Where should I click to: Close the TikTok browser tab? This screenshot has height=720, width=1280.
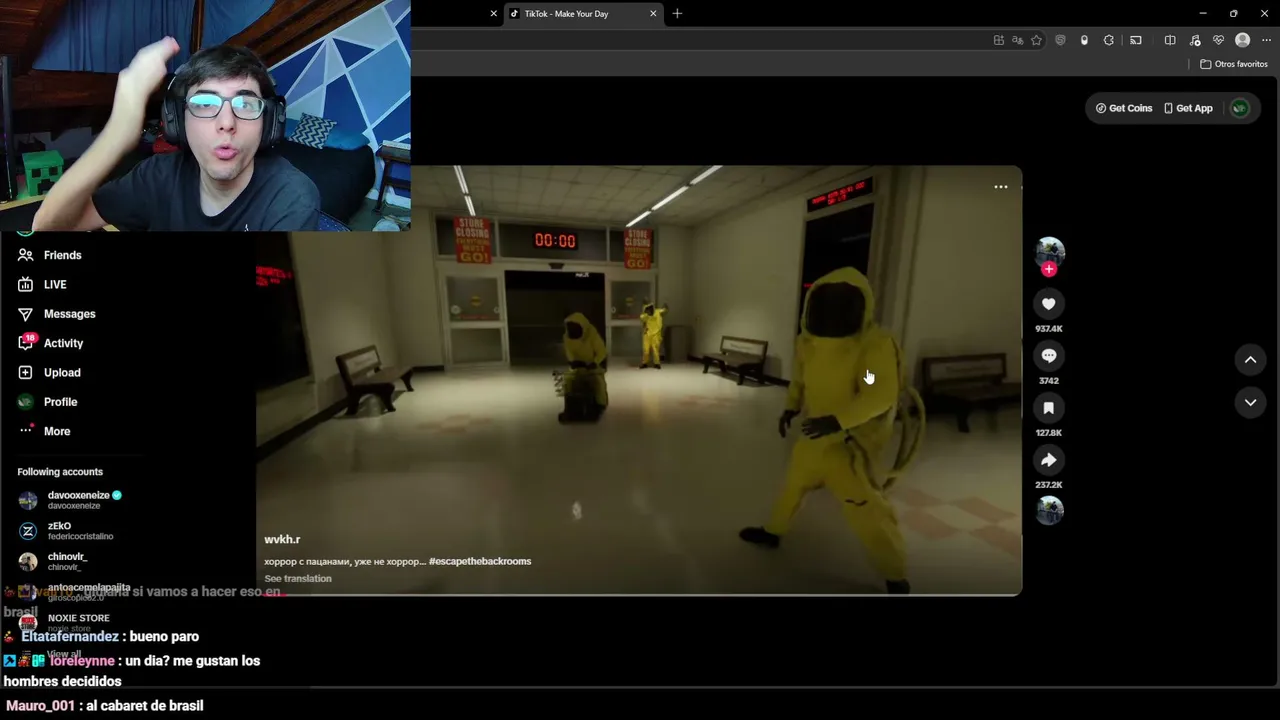coord(654,14)
